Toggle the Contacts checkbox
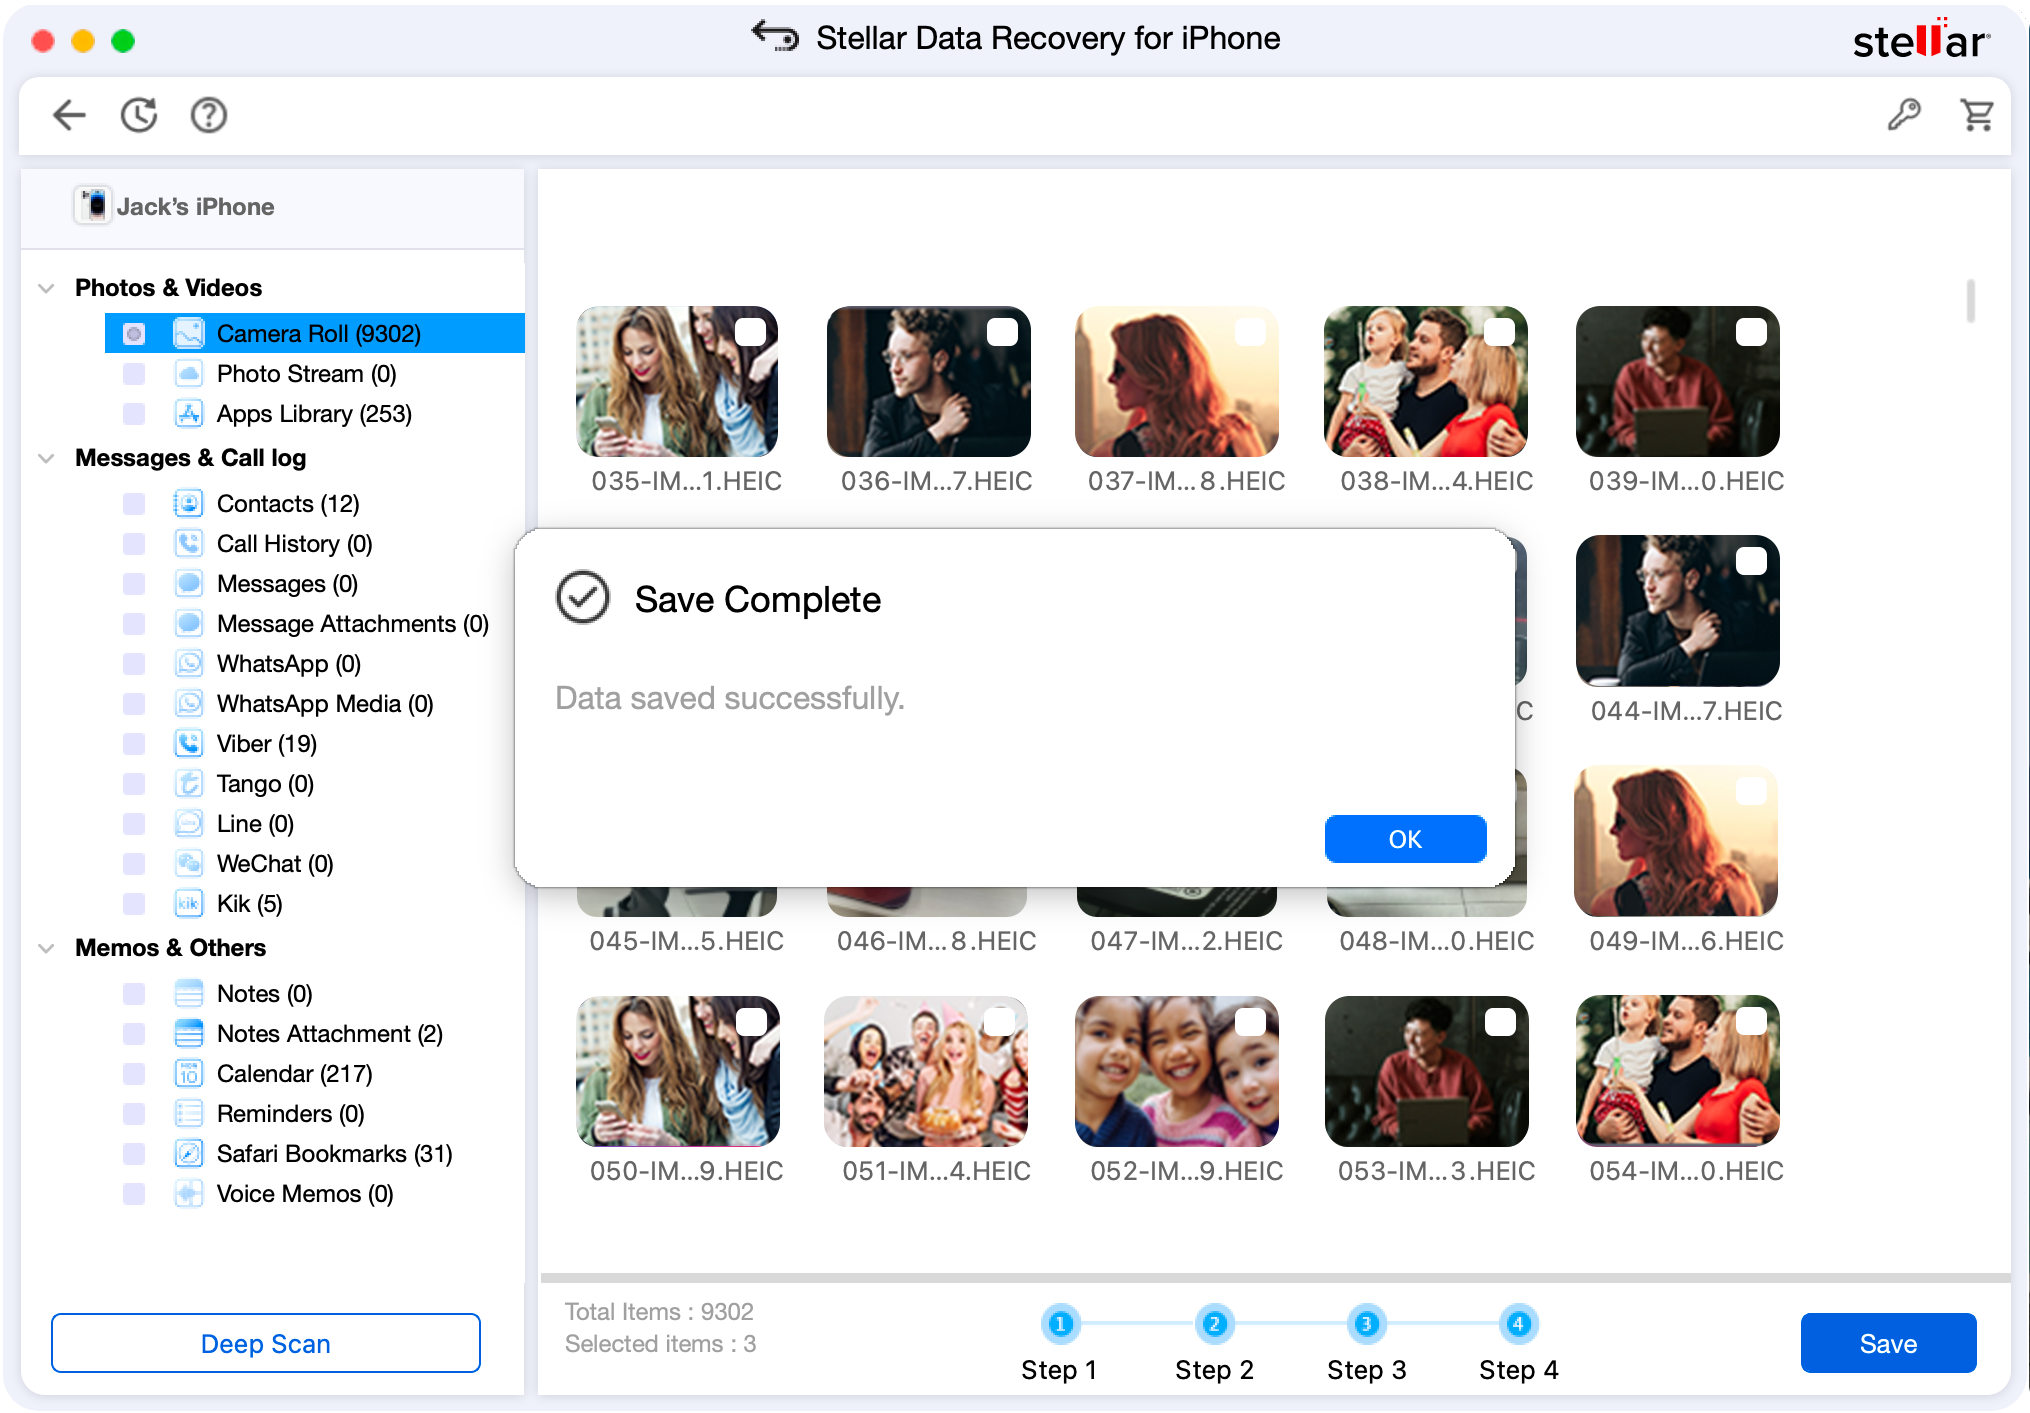 coord(134,503)
